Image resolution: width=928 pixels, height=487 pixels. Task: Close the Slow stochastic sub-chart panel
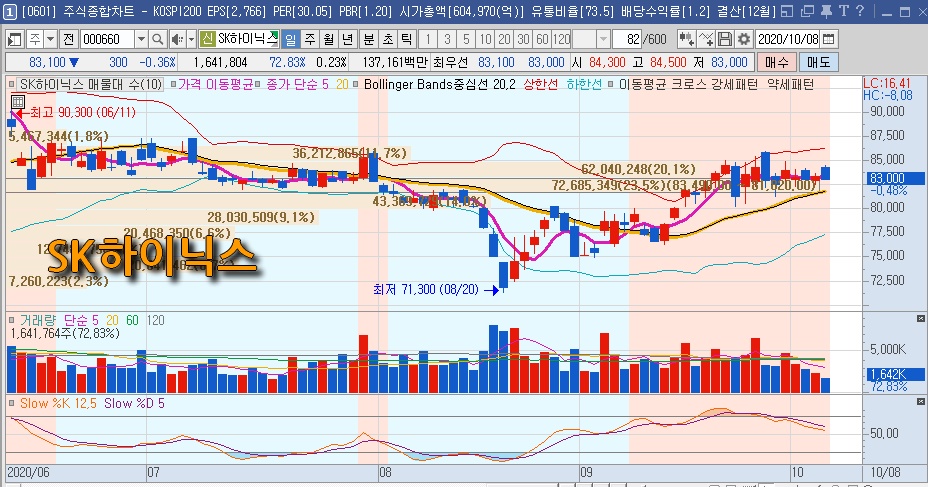pyautogui.click(x=920, y=402)
